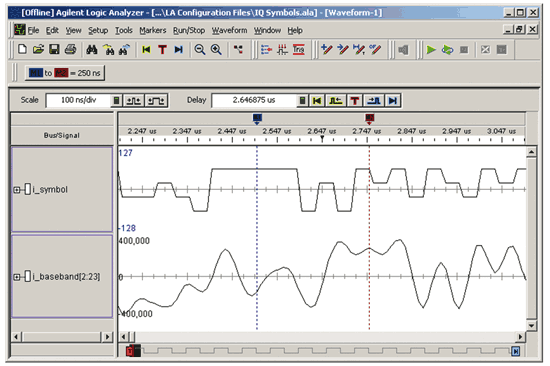The height and width of the screenshot is (366, 550).
Task: Toggle the checkbox beside i_baseband[2:23]
Action: tap(28, 277)
